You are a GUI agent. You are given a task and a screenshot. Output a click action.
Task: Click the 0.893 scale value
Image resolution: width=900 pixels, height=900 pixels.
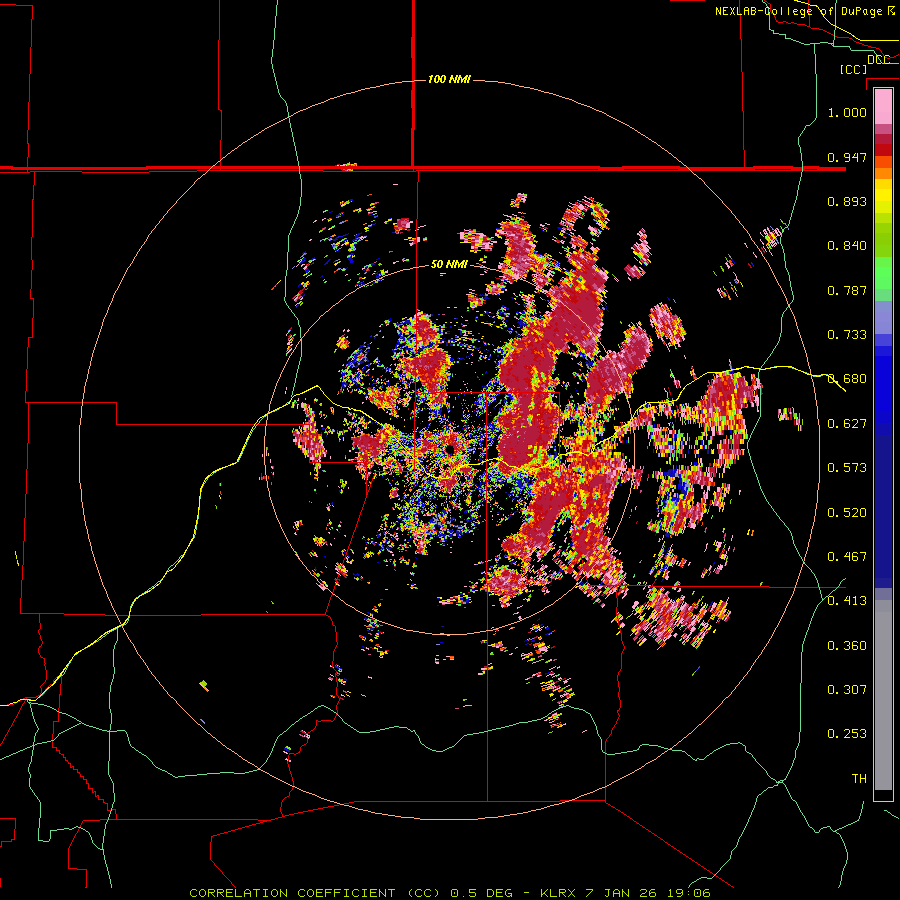pos(847,201)
